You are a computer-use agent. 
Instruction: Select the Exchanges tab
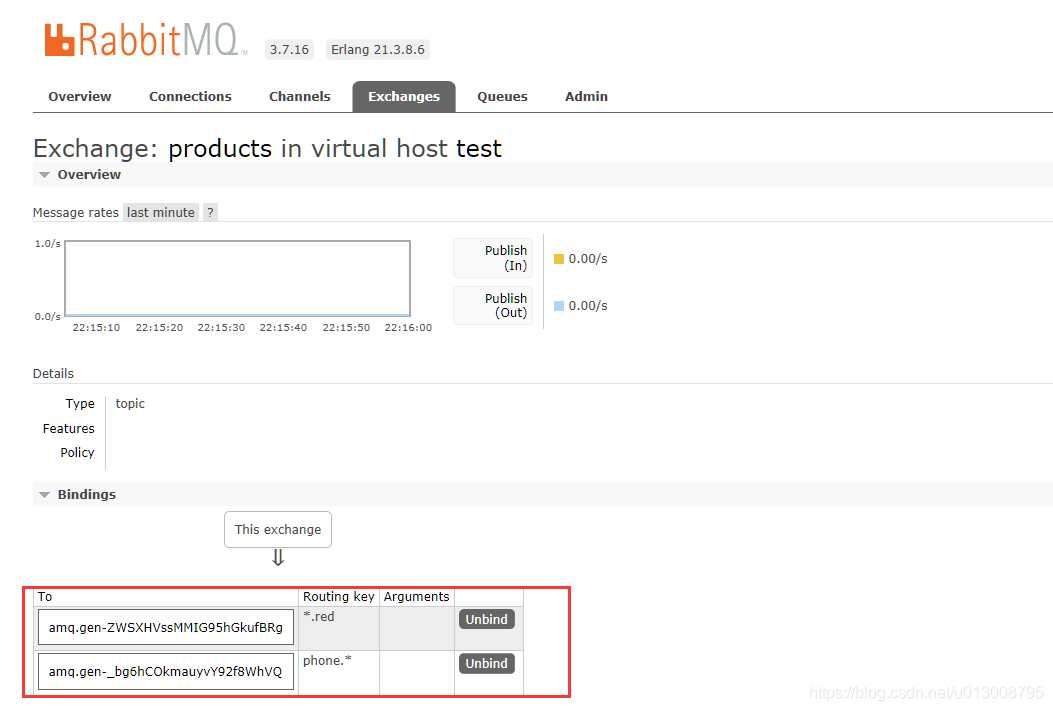(x=404, y=97)
